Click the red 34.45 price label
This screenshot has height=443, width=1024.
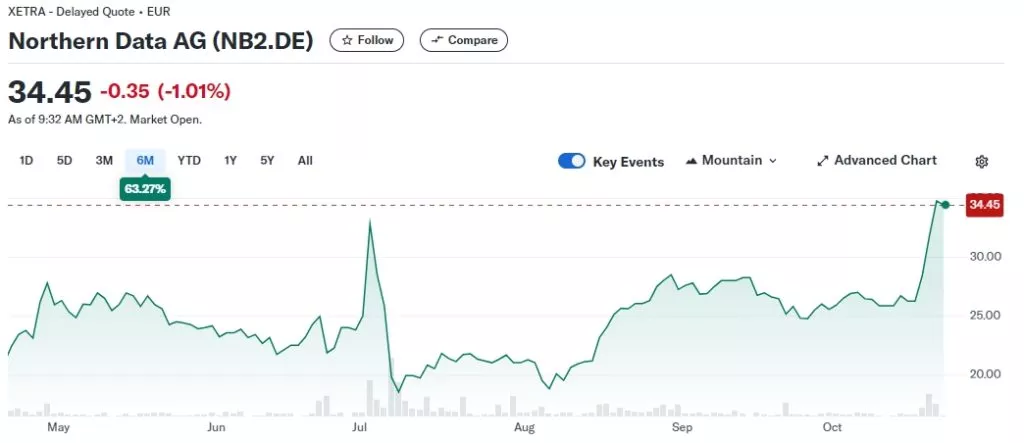(x=984, y=205)
